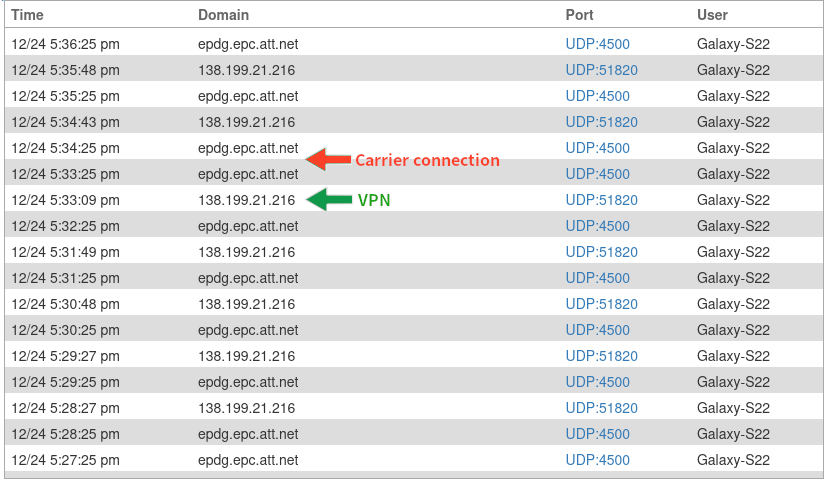Select the UDP:4500 link at 5:30:25 pm
830x482 pixels.
(x=597, y=330)
